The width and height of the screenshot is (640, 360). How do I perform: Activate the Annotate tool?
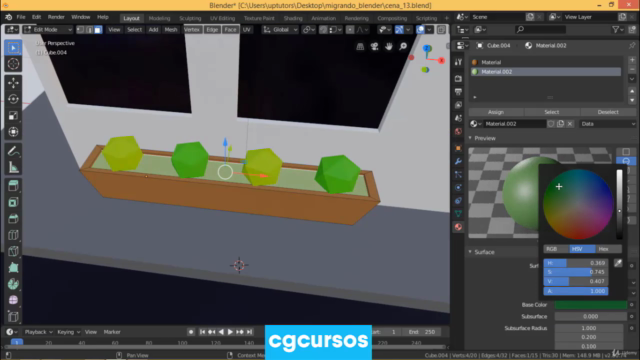click(x=13, y=151)
